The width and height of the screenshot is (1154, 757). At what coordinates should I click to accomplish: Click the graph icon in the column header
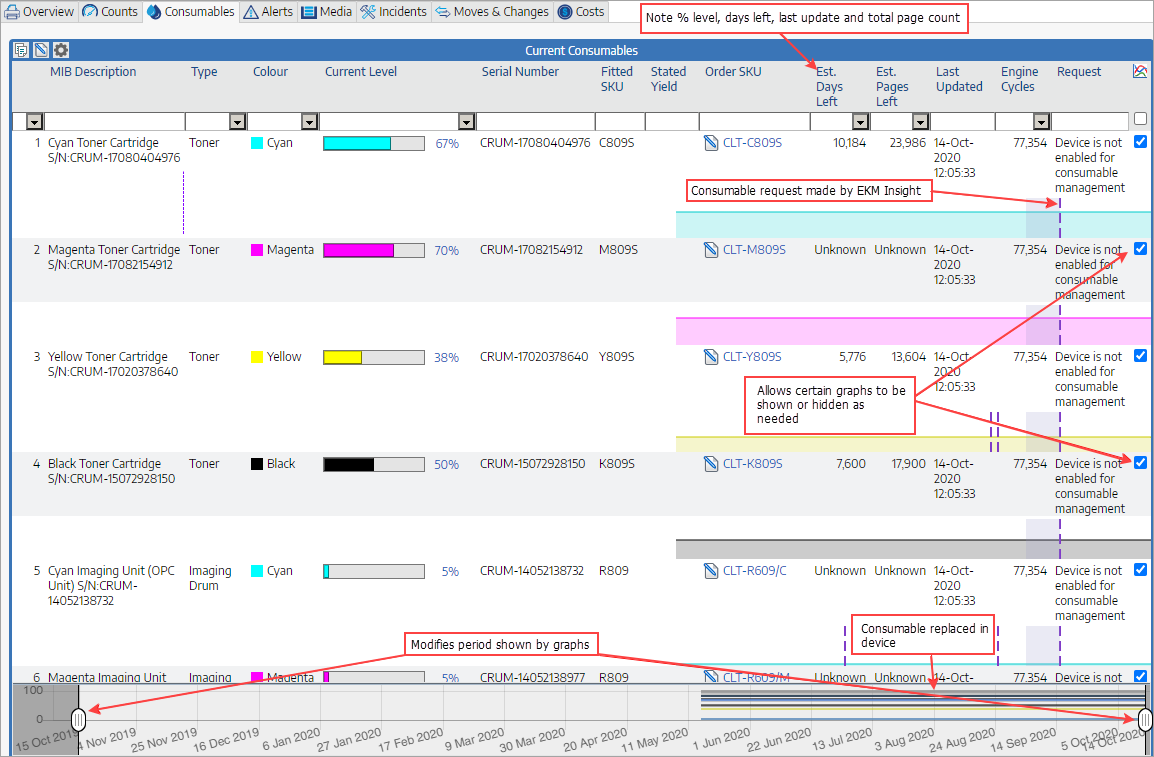pyautogui.click(x=1140, y=72)
